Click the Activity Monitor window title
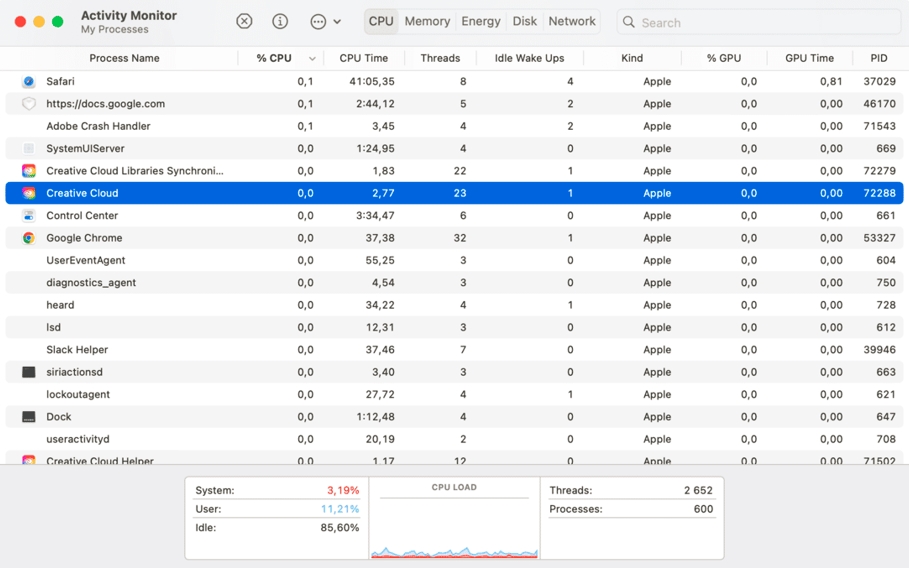This screenshot has width=909, height=568. [x=129, y=16]
